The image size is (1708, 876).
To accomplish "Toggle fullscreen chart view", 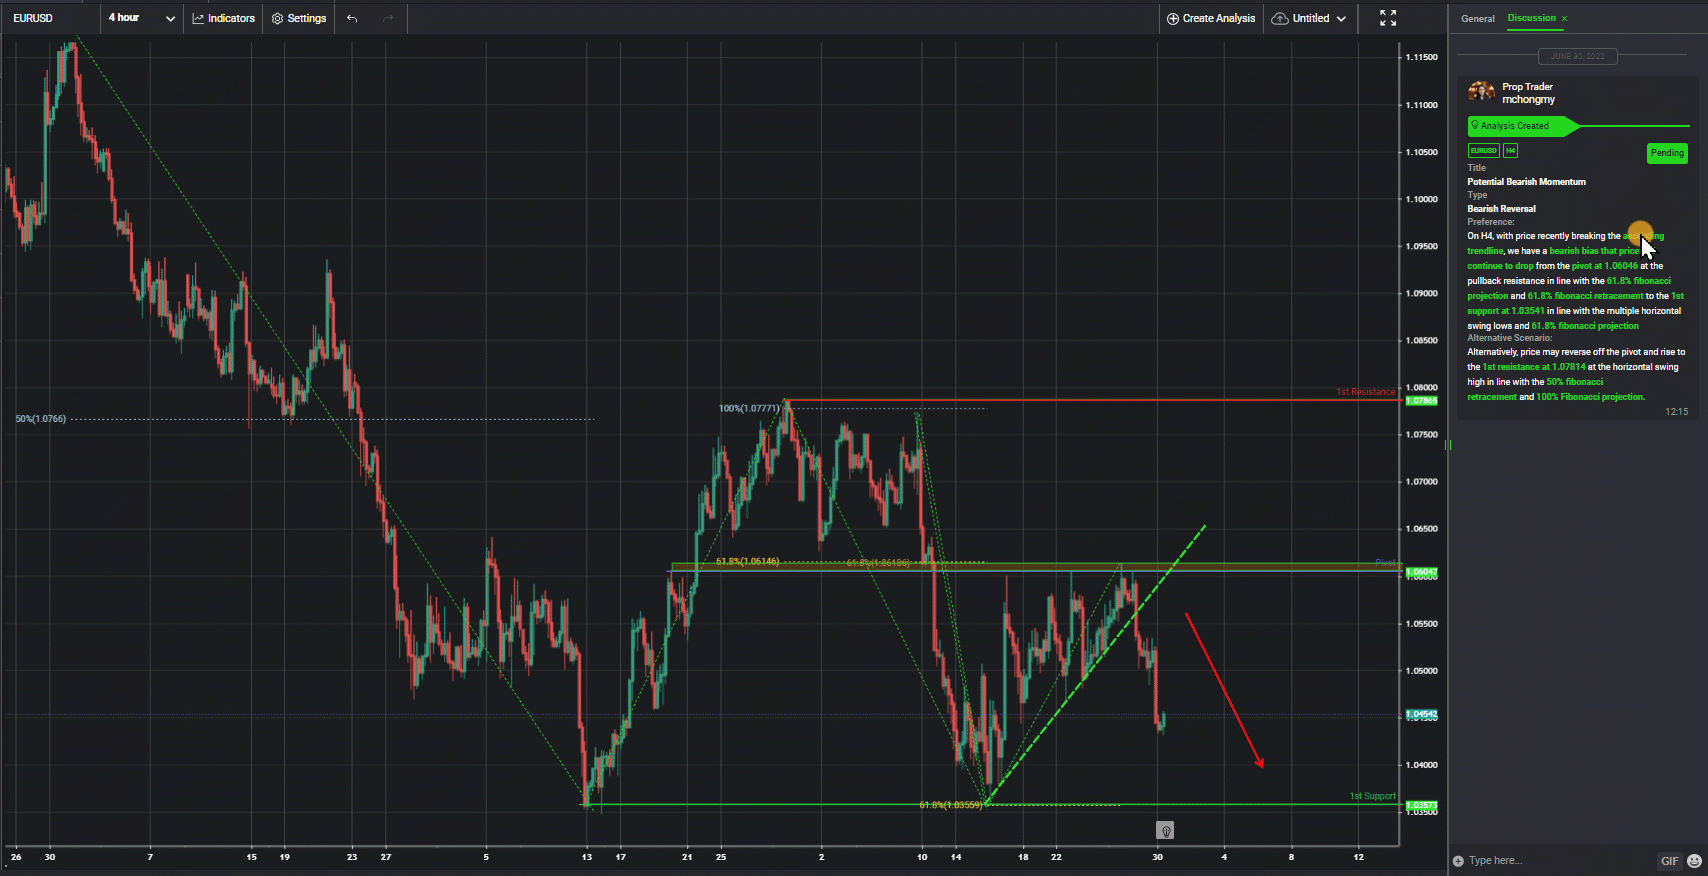I will 1388,18.
